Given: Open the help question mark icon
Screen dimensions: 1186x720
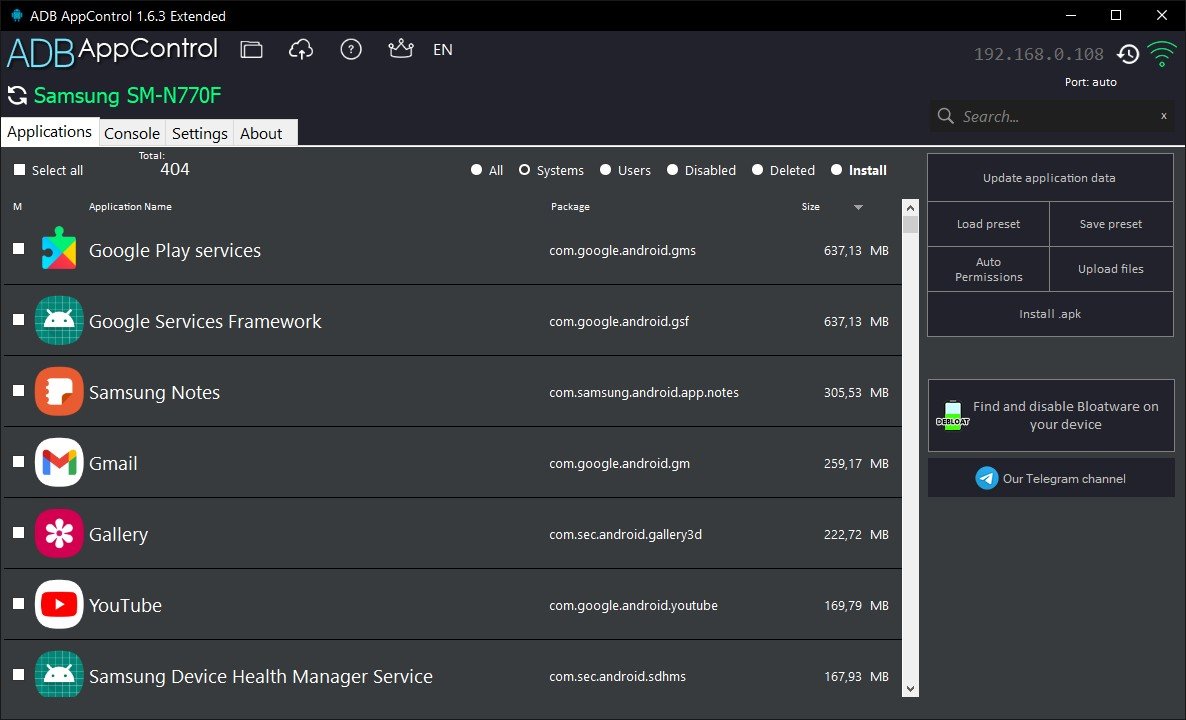Looking at the screenshot, I should tap(351, 50).
